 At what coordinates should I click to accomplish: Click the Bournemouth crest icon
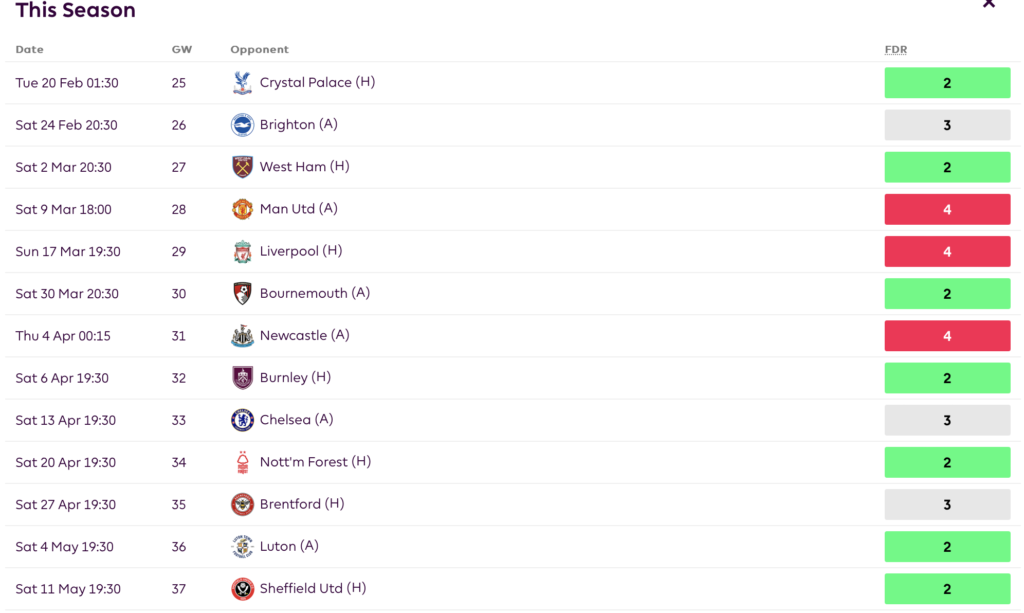pos(242,294)
